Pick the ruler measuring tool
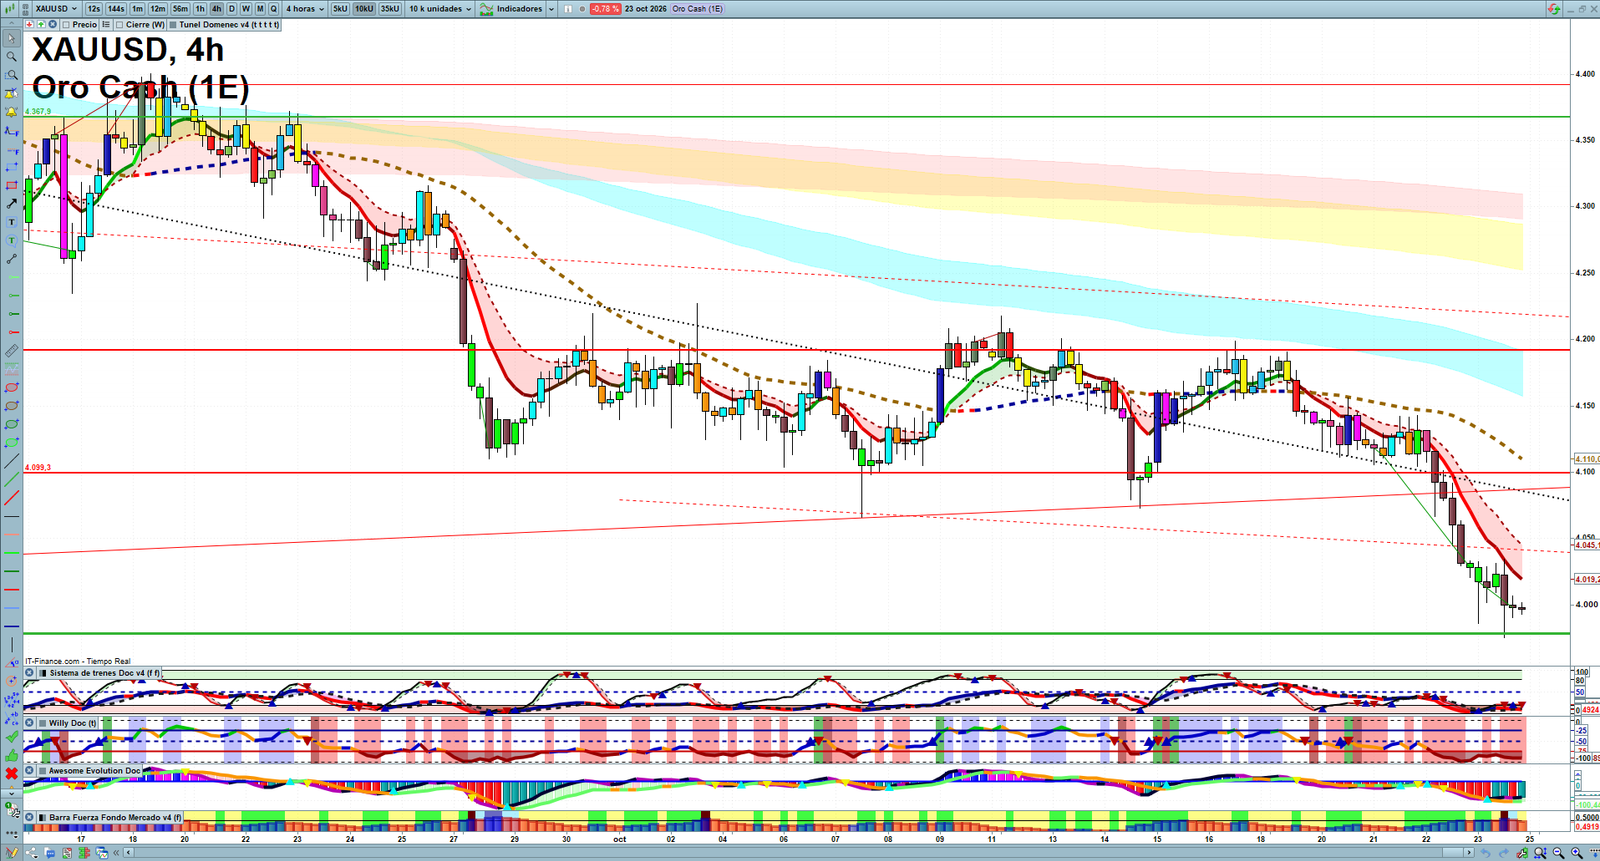This screenshot has height=861, width=1600. (x=11, y=351)
